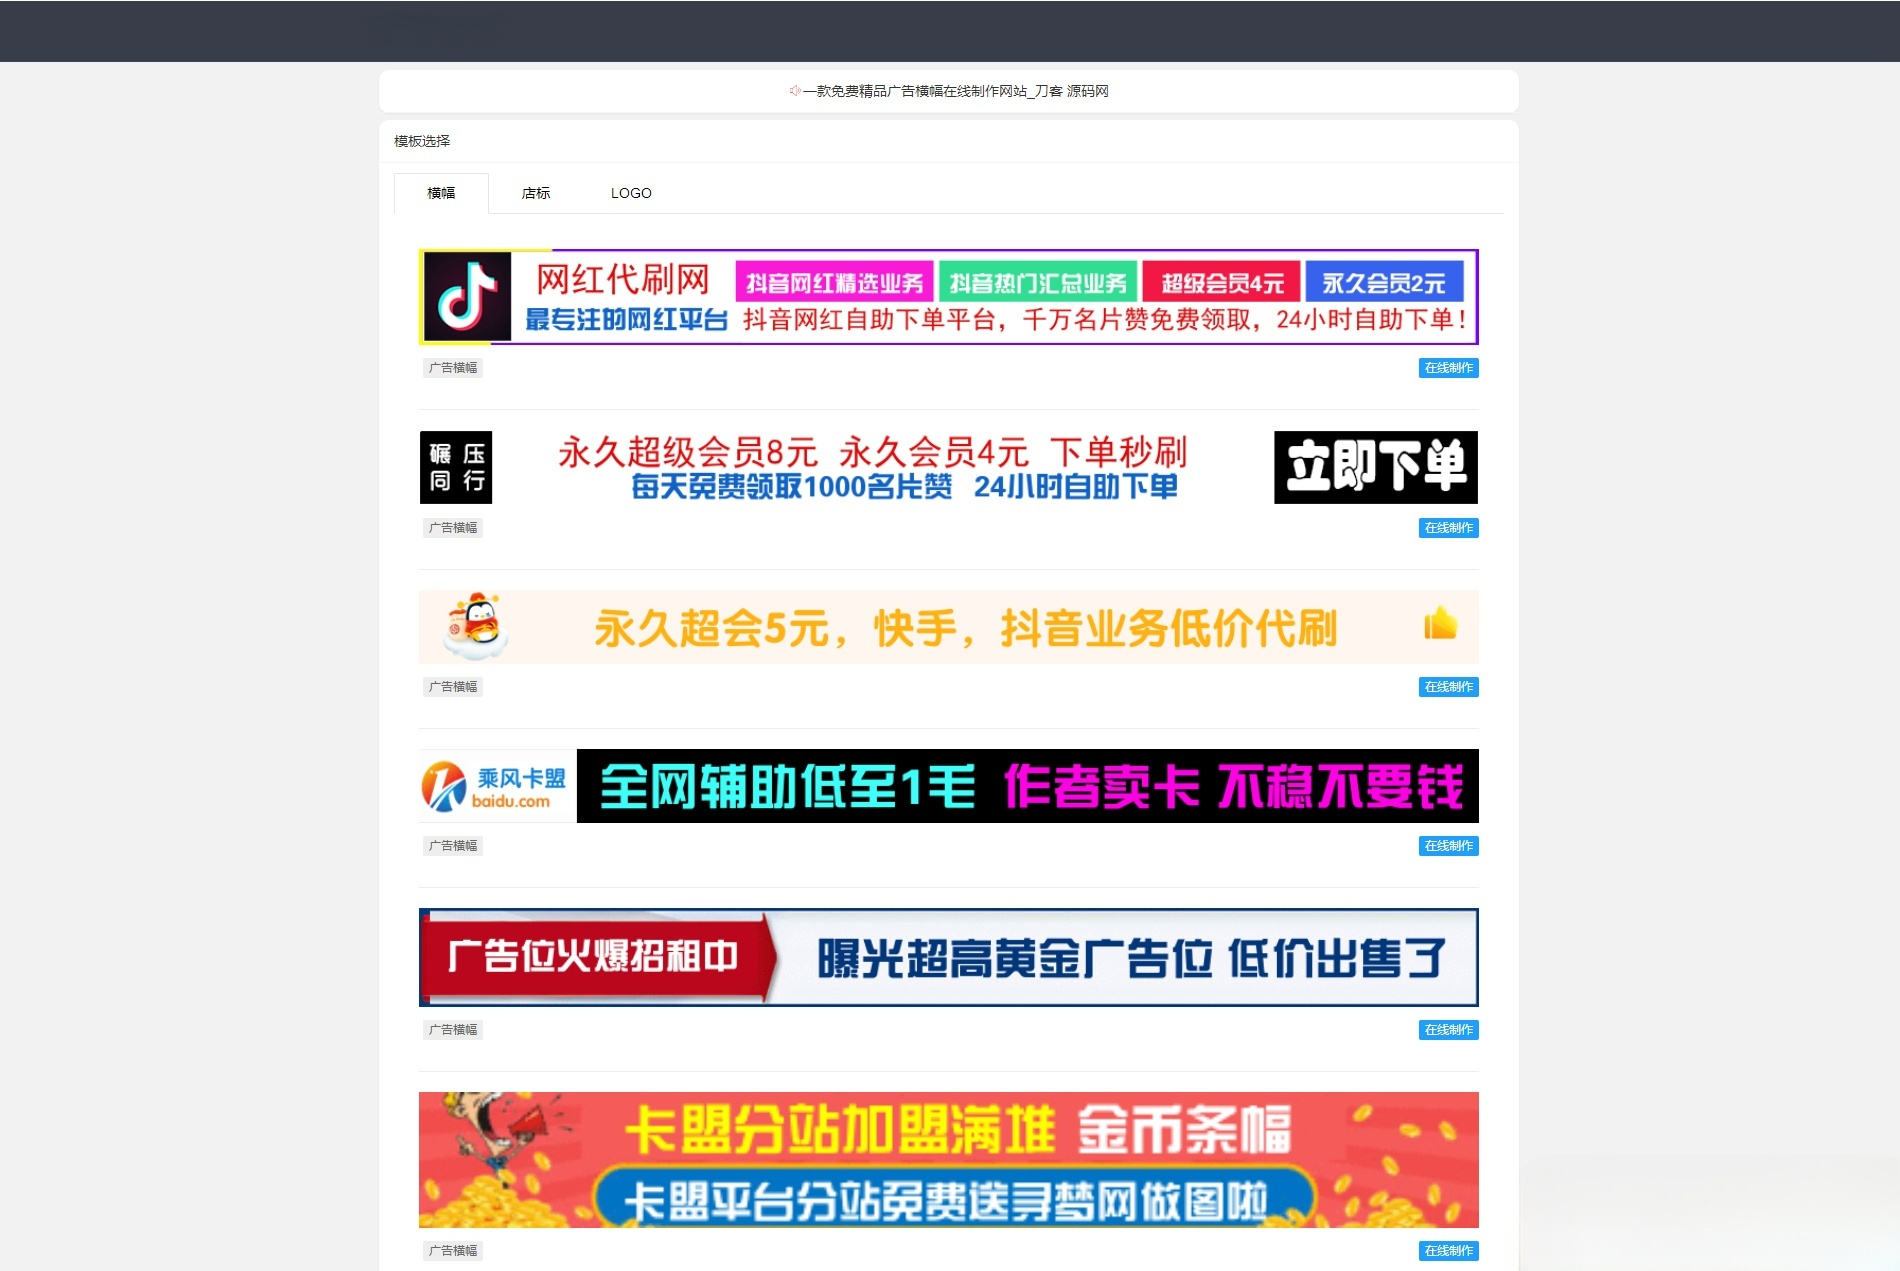Screen dimensions: 1900x1271
Task: Click the 乘风卡盟 baidu.com logo
Action: tap(493, 786)
